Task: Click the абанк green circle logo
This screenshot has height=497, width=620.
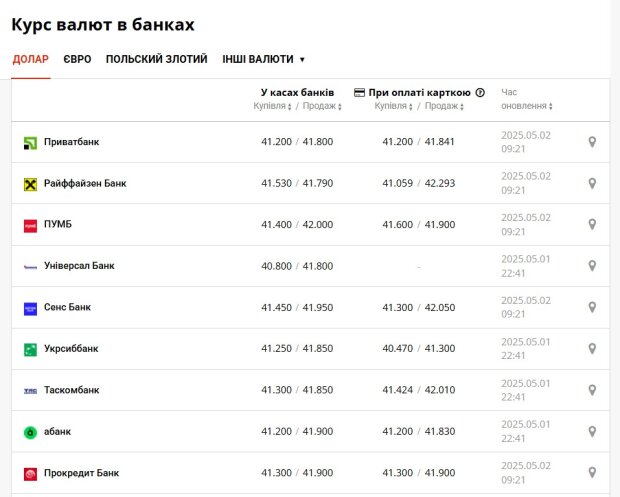Action: 30,433
